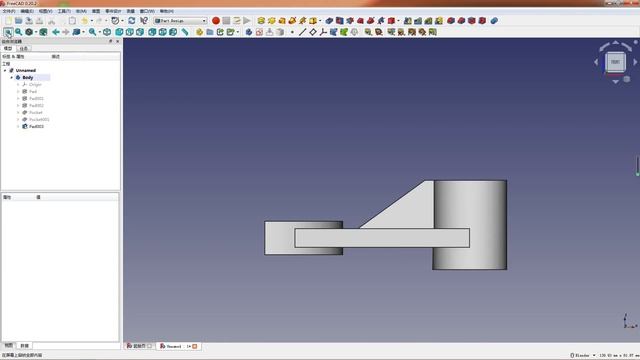Open the second menu bar item
This screenshot has height=360, width=640.
(27, 11)
